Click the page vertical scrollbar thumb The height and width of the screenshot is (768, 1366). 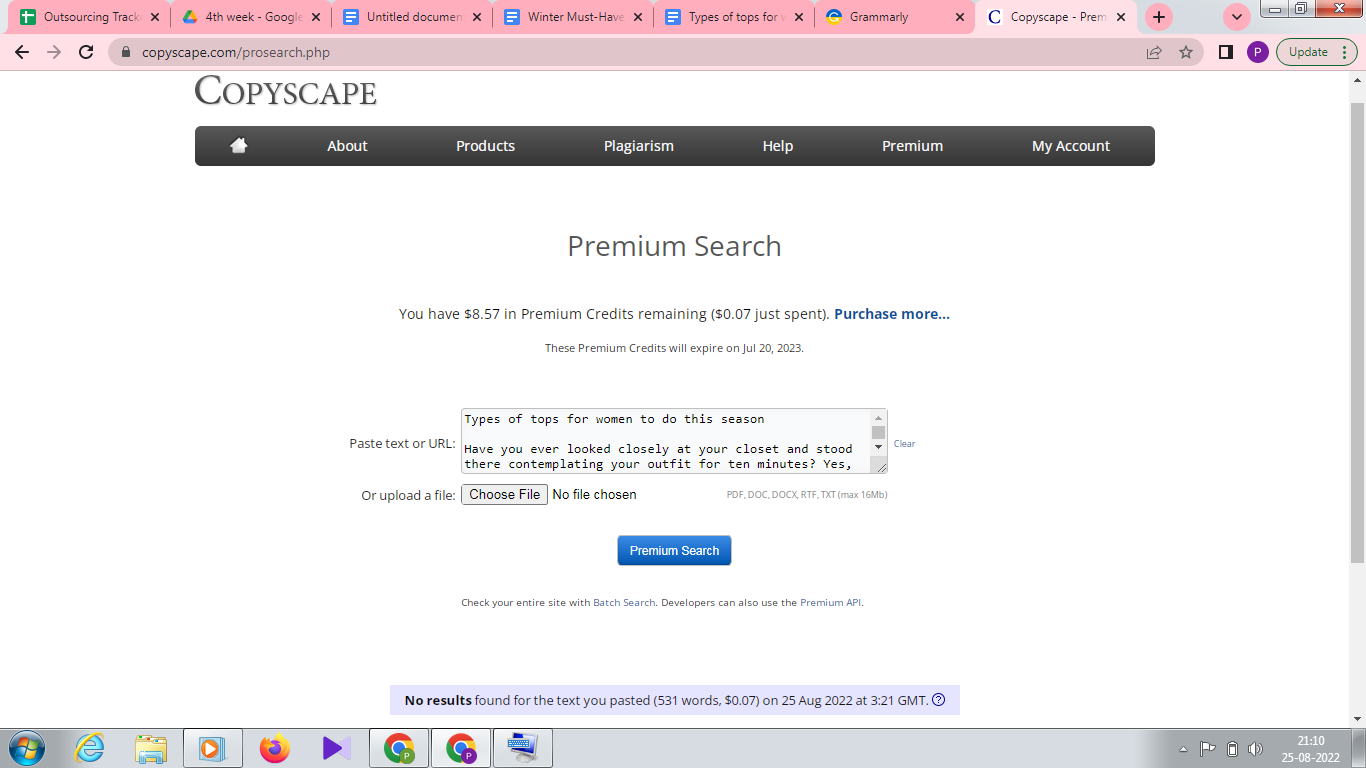tap(1357, 333)
